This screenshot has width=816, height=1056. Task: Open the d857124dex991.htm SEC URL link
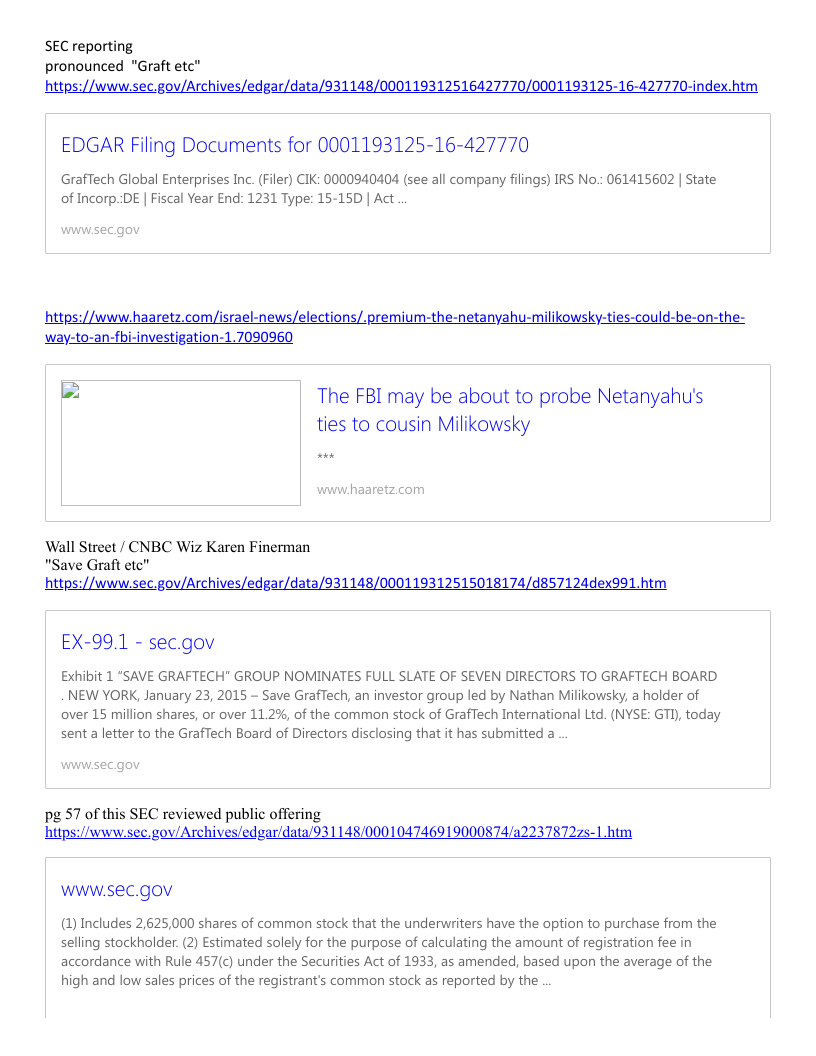(x=355, y=583)
